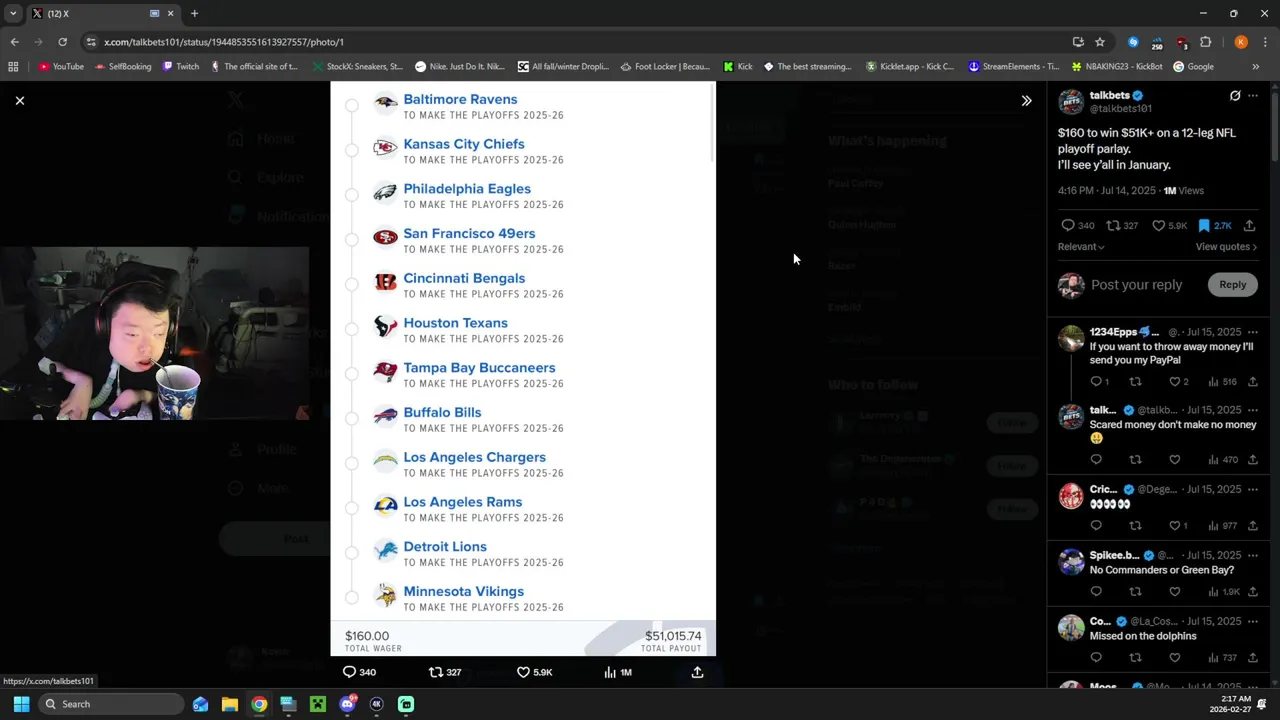Screen dimensions: 1280x720
Task: Repost from side panel showing 327
Action: coord(1113,225)
